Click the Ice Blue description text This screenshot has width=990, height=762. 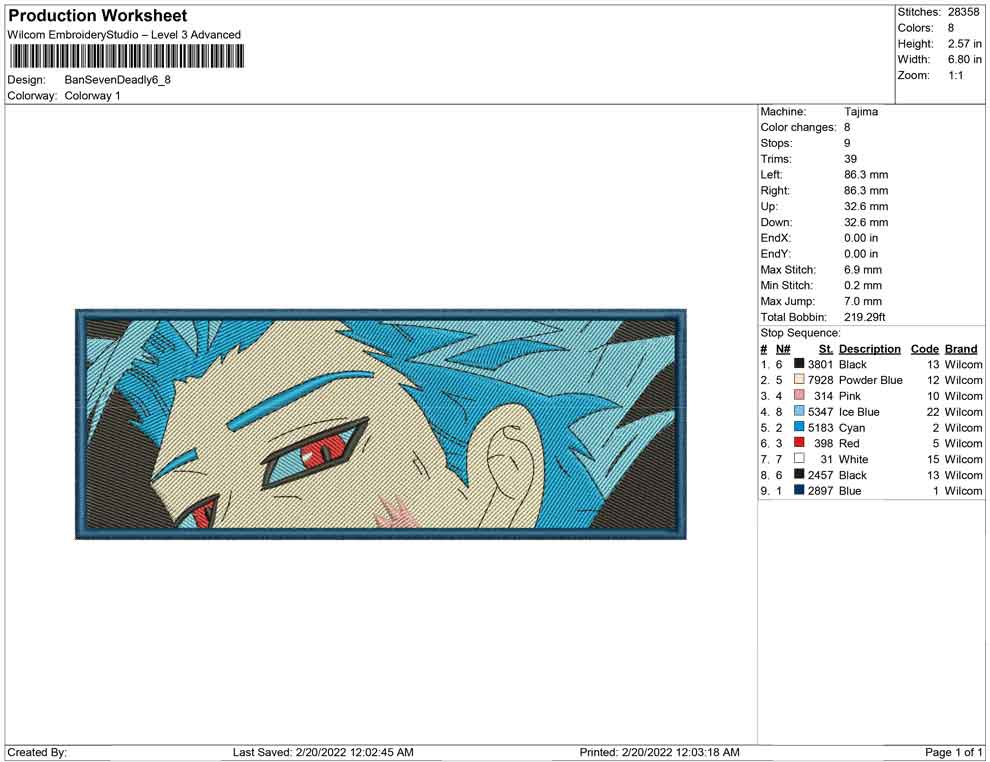point(859,412)
